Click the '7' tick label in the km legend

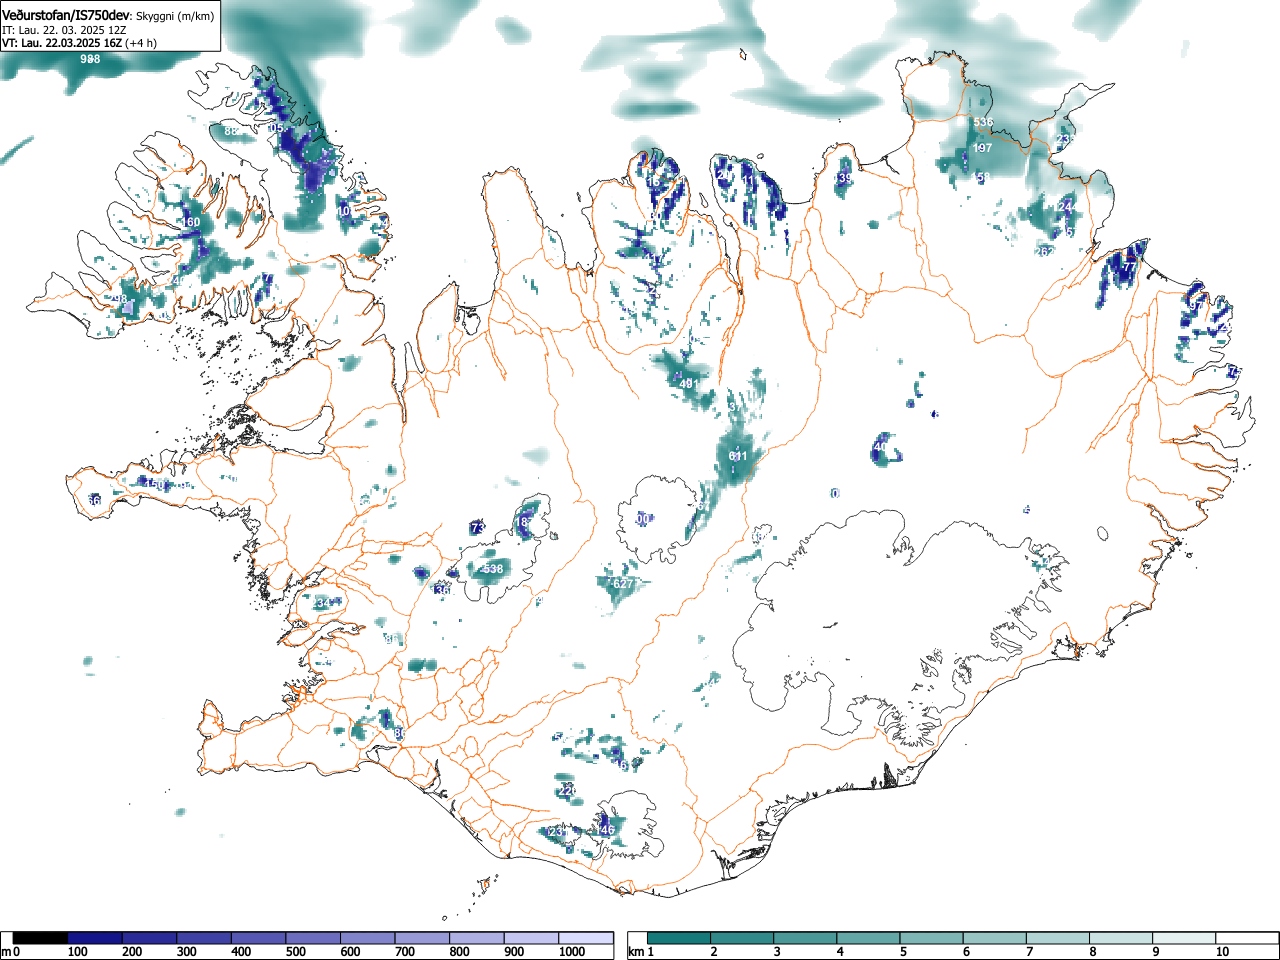1030,952
